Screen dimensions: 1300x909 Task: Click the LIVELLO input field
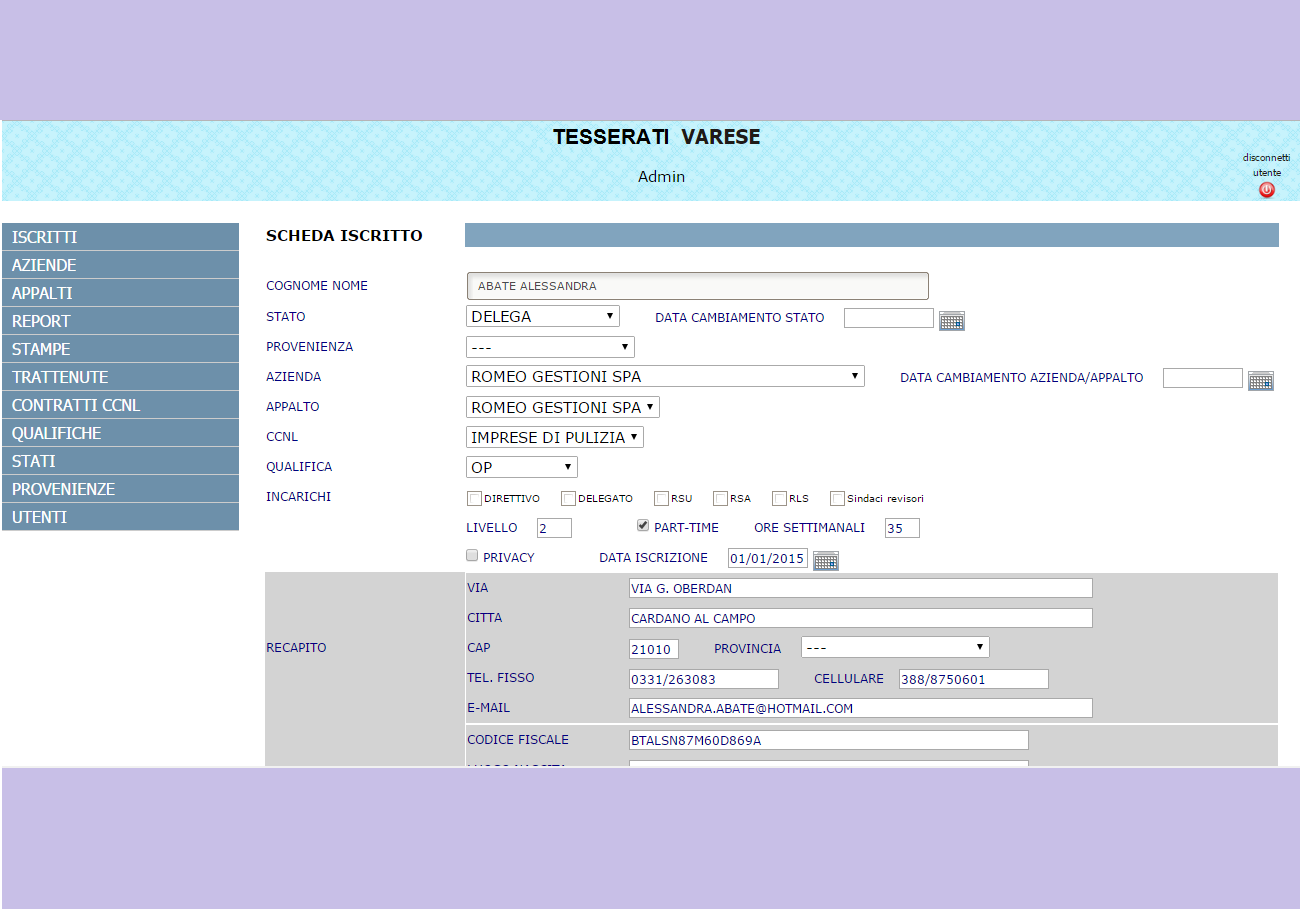(554, 528)
